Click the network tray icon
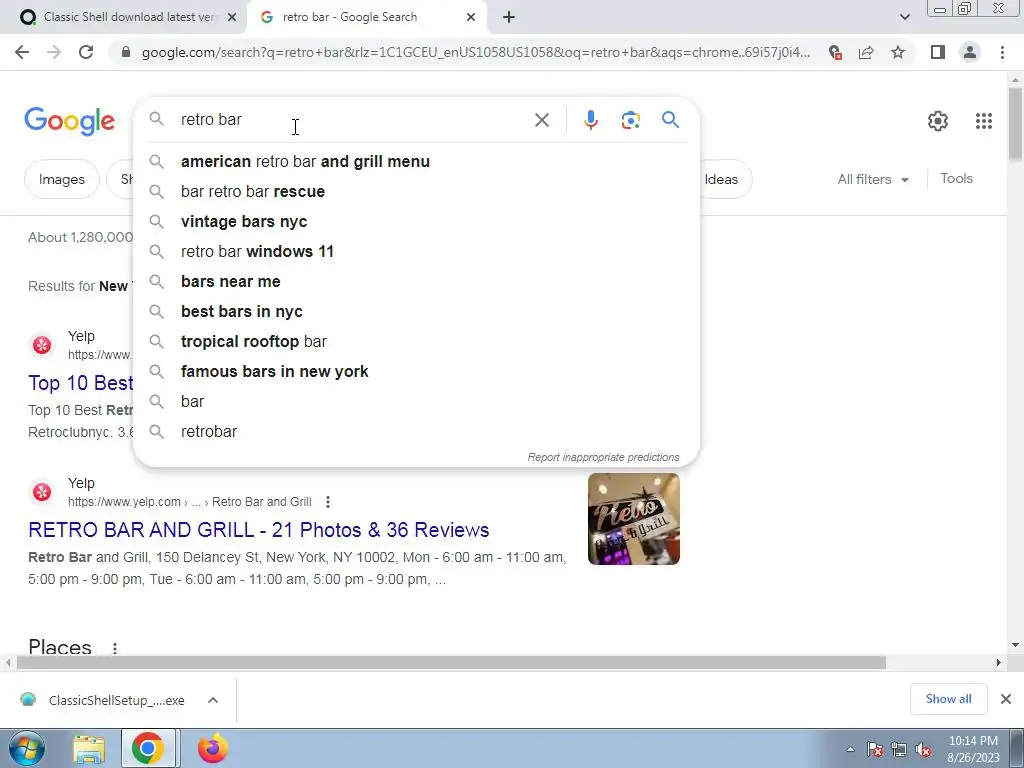 pos(899,750)
